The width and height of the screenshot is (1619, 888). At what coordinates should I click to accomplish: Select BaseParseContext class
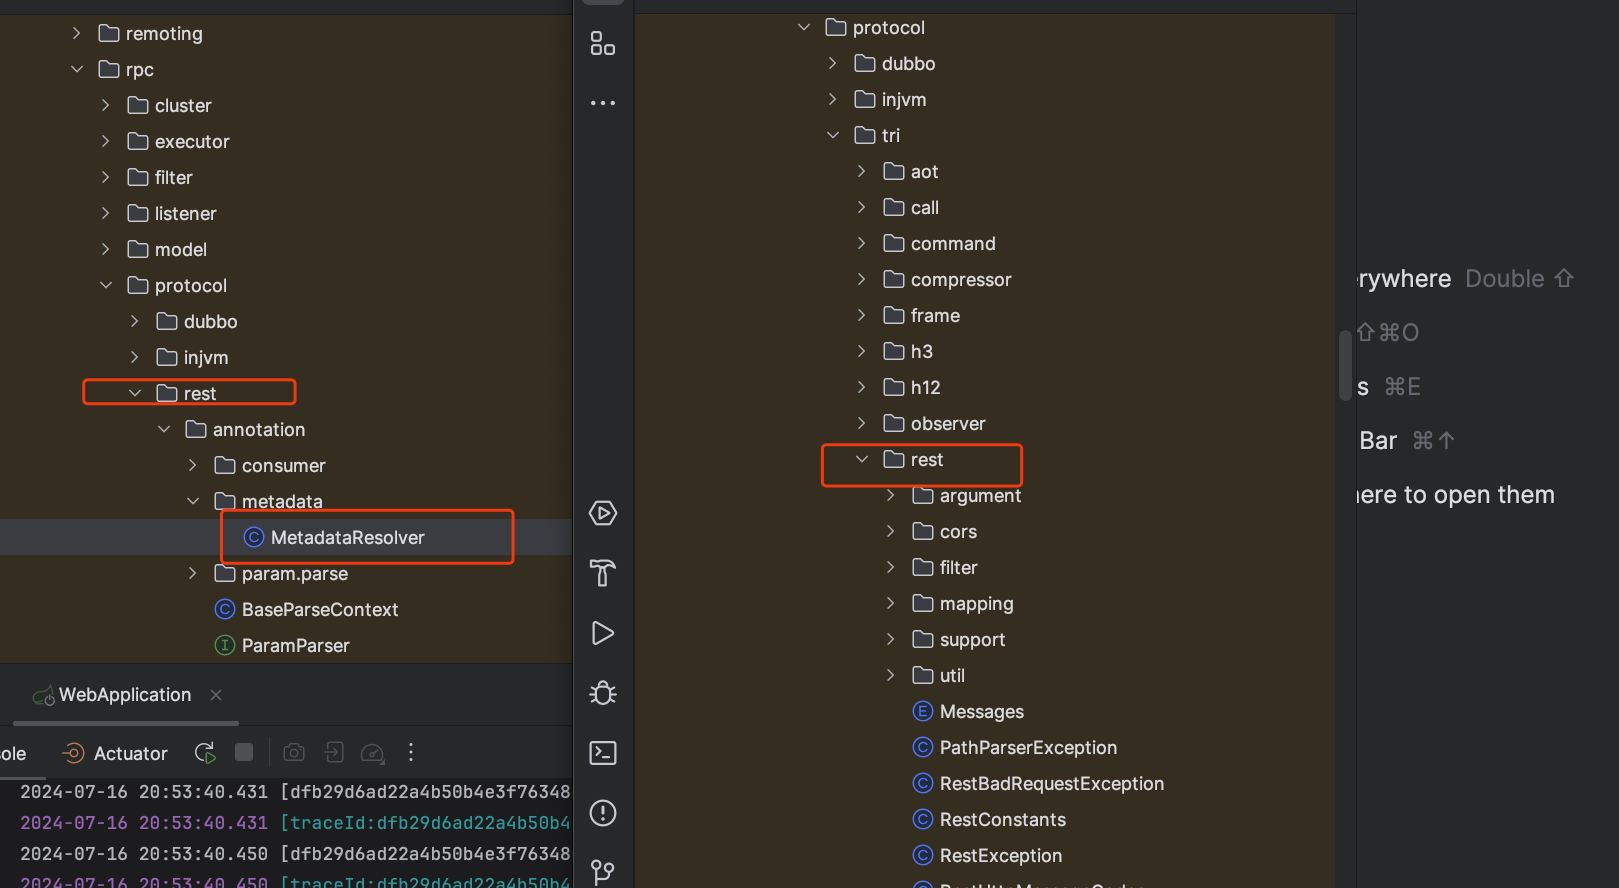[x=320, y=609]
